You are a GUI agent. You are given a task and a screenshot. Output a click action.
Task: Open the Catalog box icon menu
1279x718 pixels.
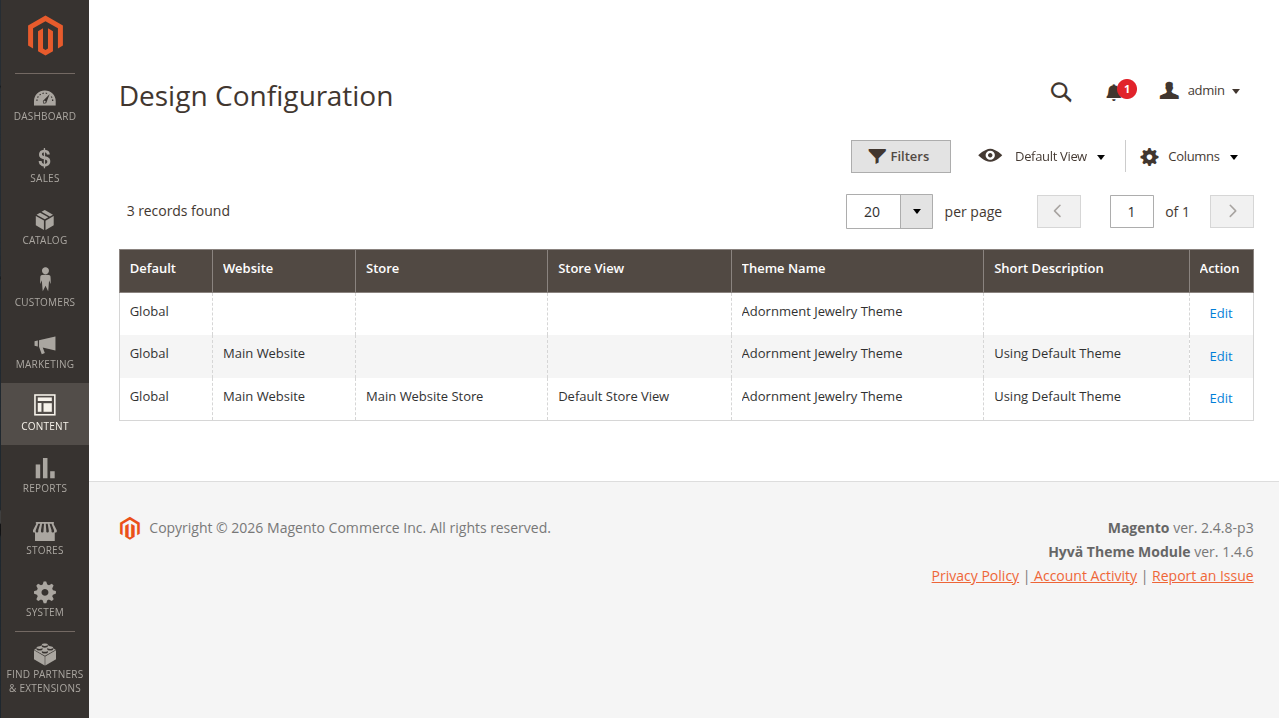[x=45, y=220]
